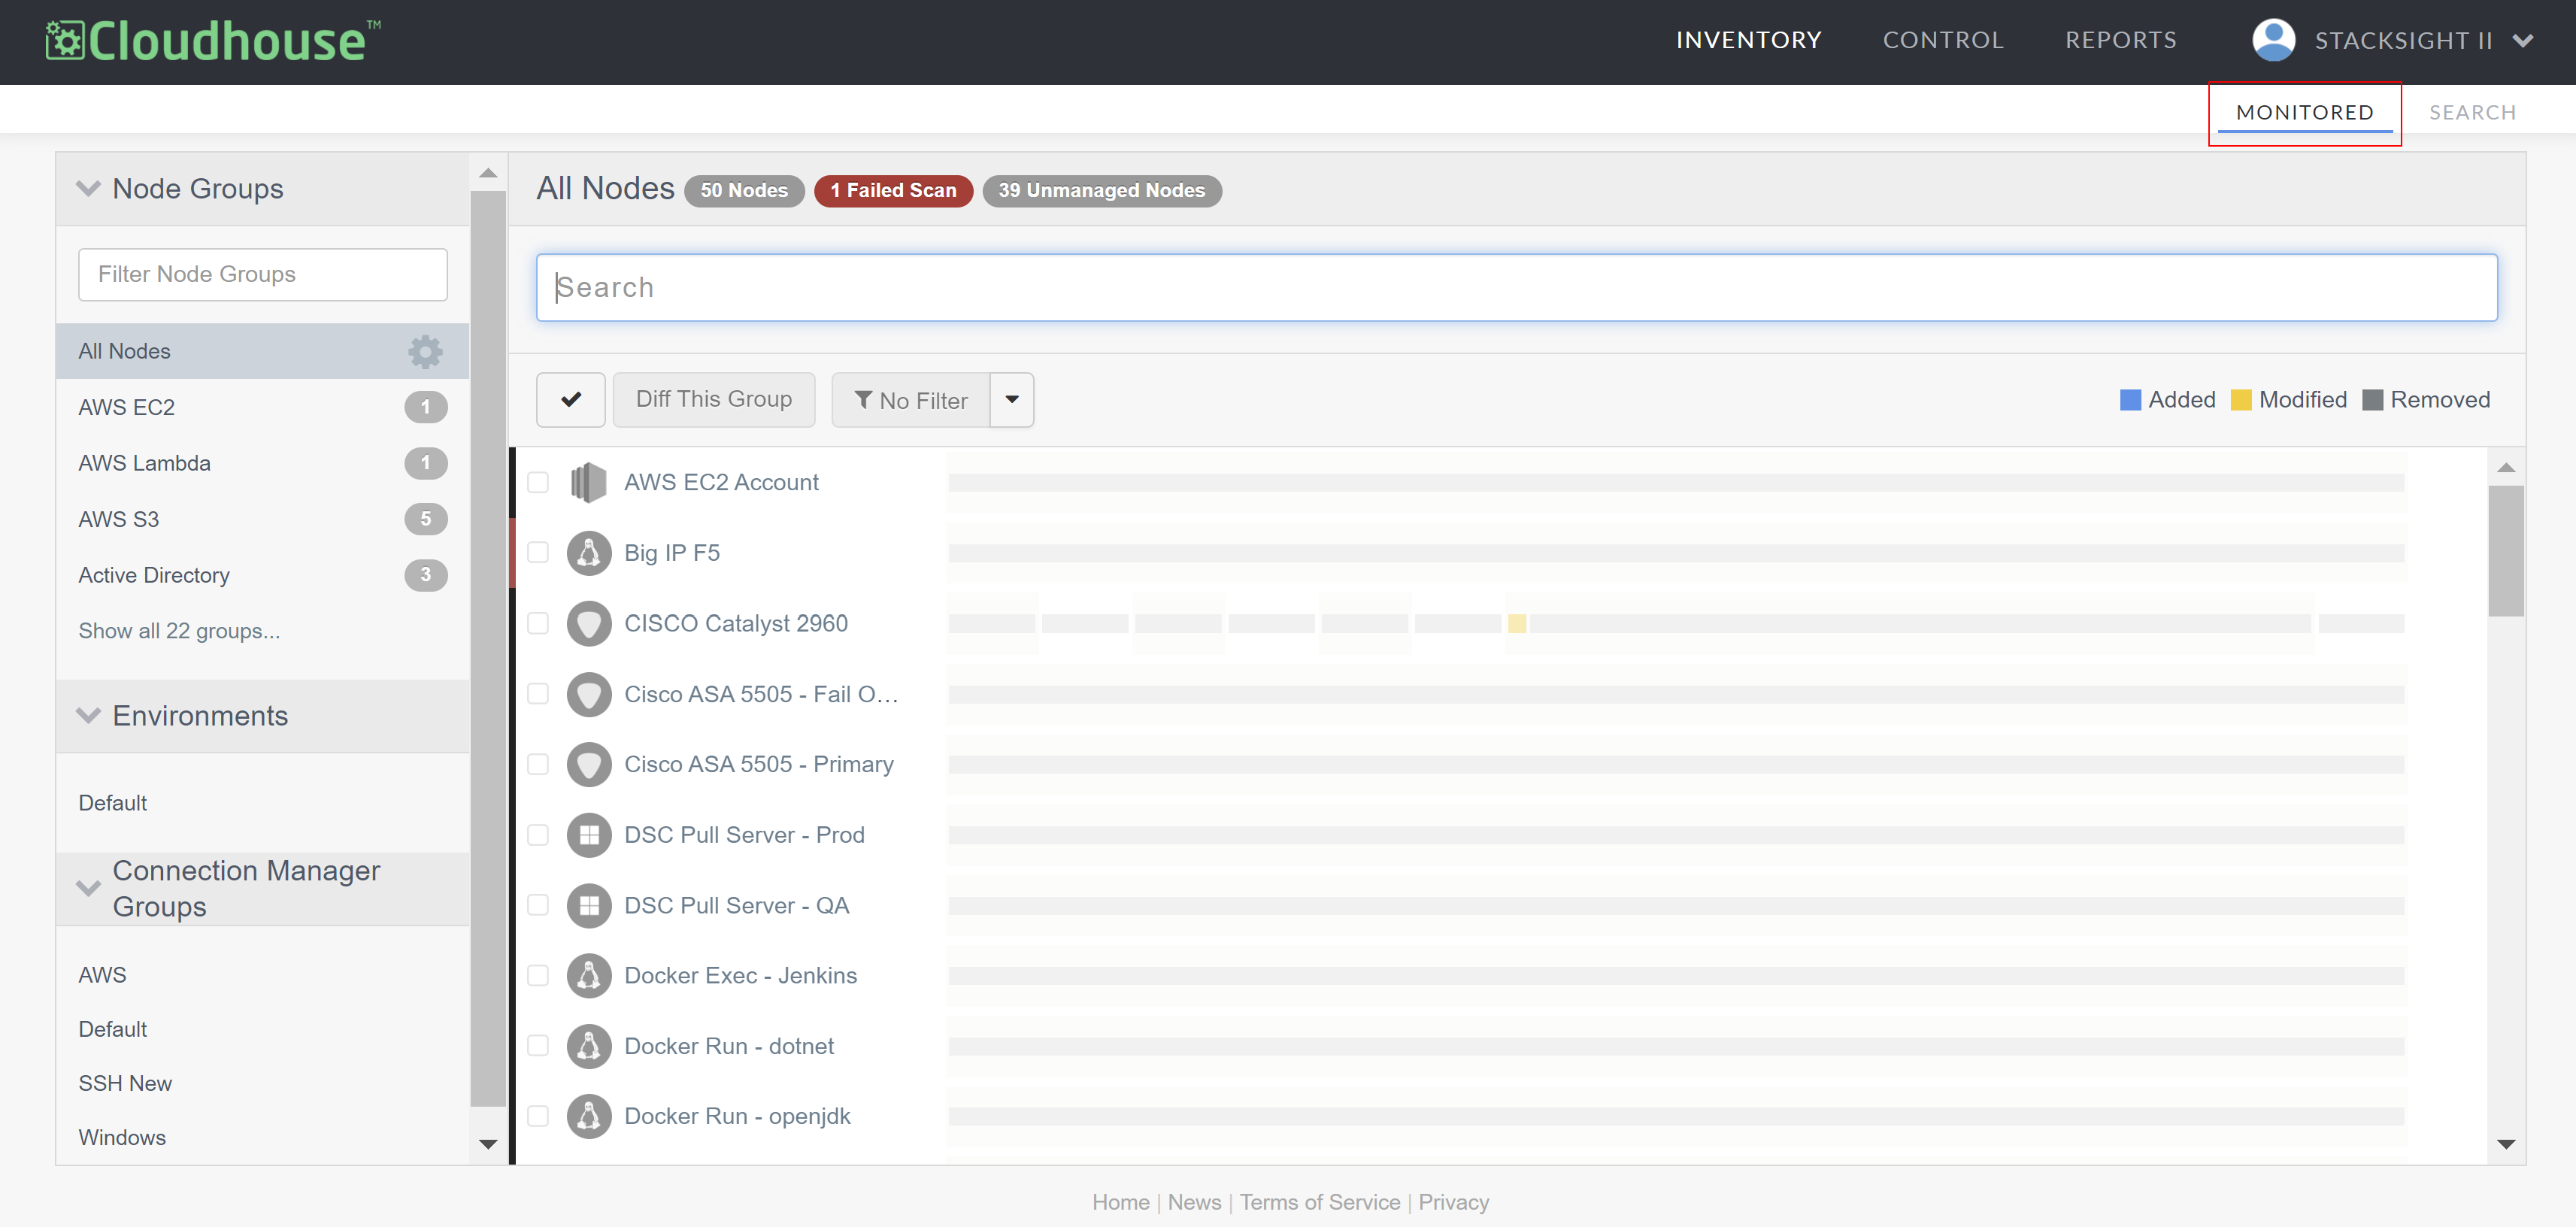The width and height of the screenshot is (2576, 1227).
Task: Click the Active Directory count badge
Action: point(425,575)
